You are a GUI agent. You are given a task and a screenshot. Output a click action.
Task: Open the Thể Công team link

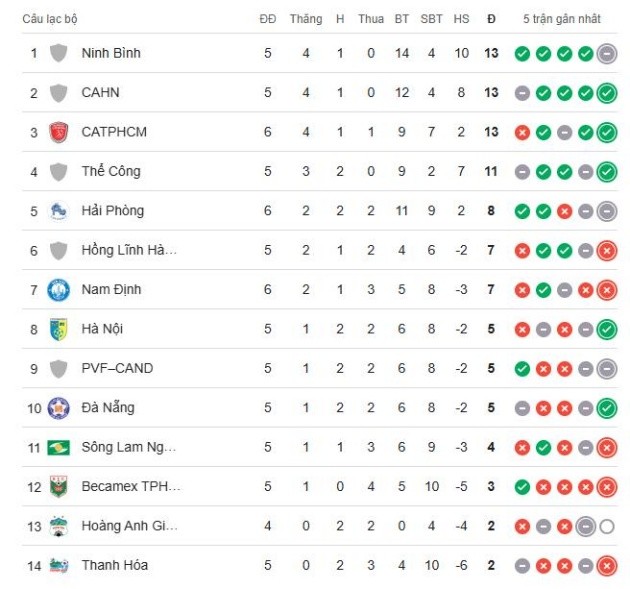[111, 172]
